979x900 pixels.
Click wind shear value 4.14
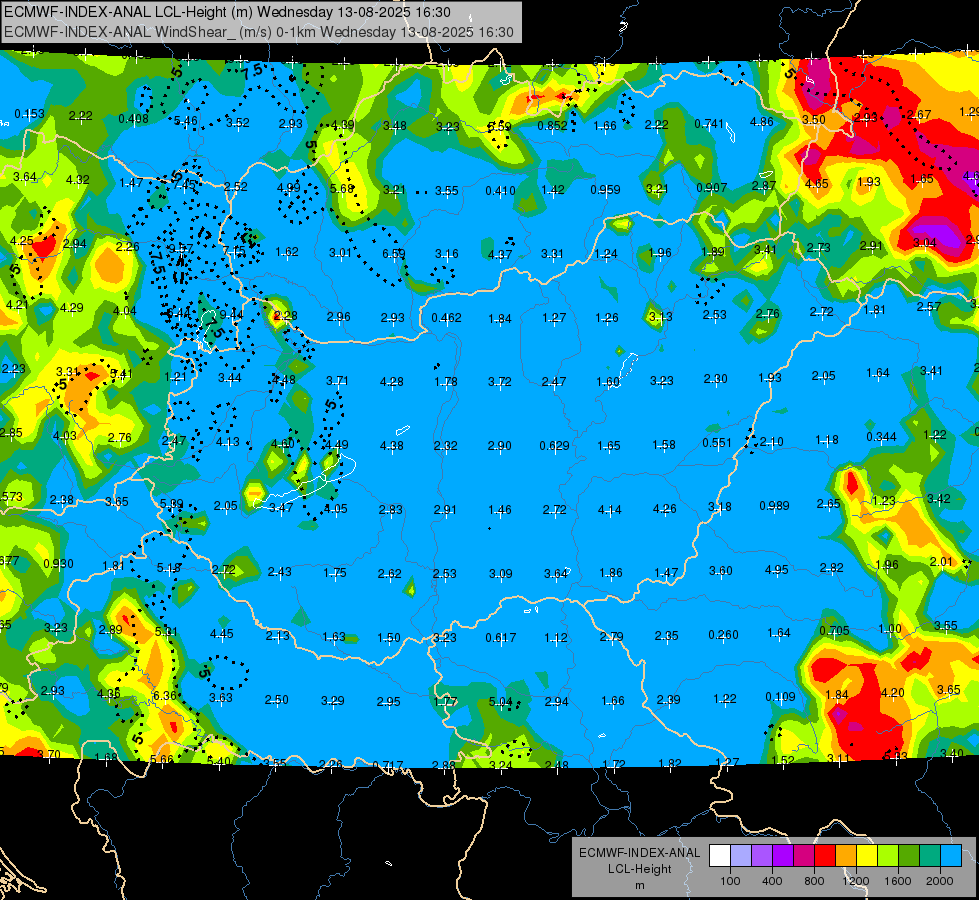point(609,510)
